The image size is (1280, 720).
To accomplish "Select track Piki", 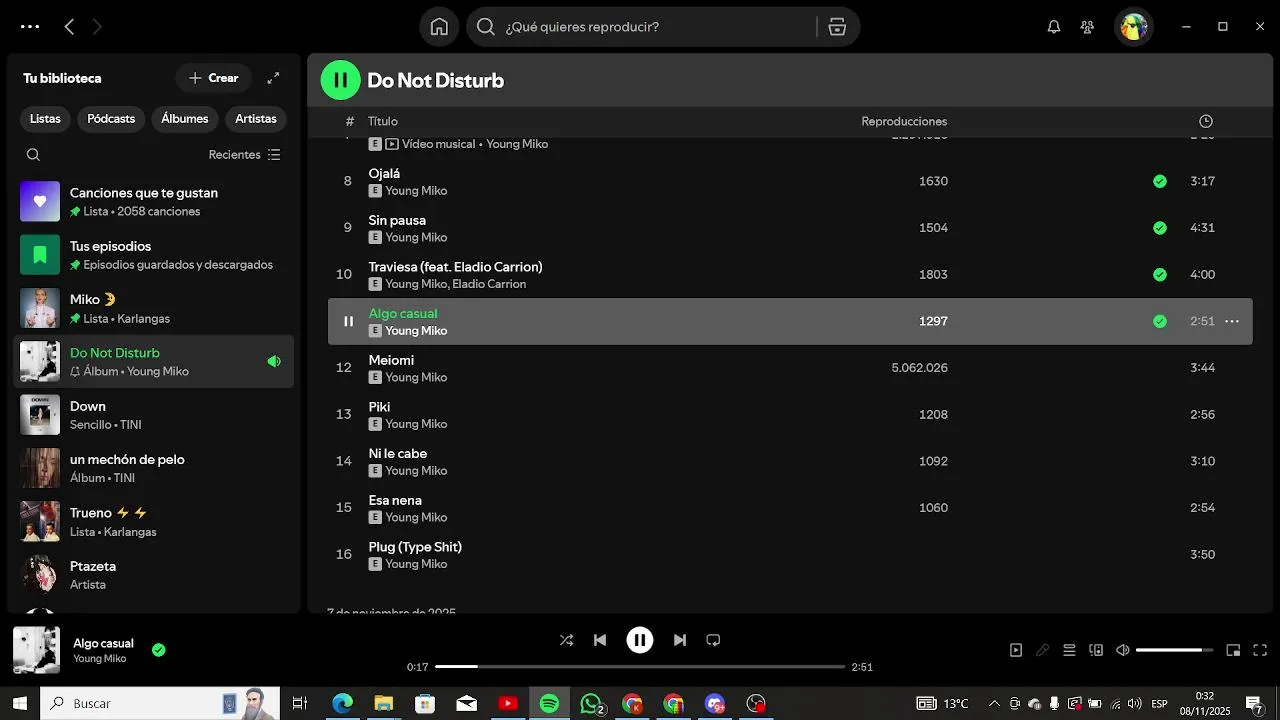I will pos(790,414).
